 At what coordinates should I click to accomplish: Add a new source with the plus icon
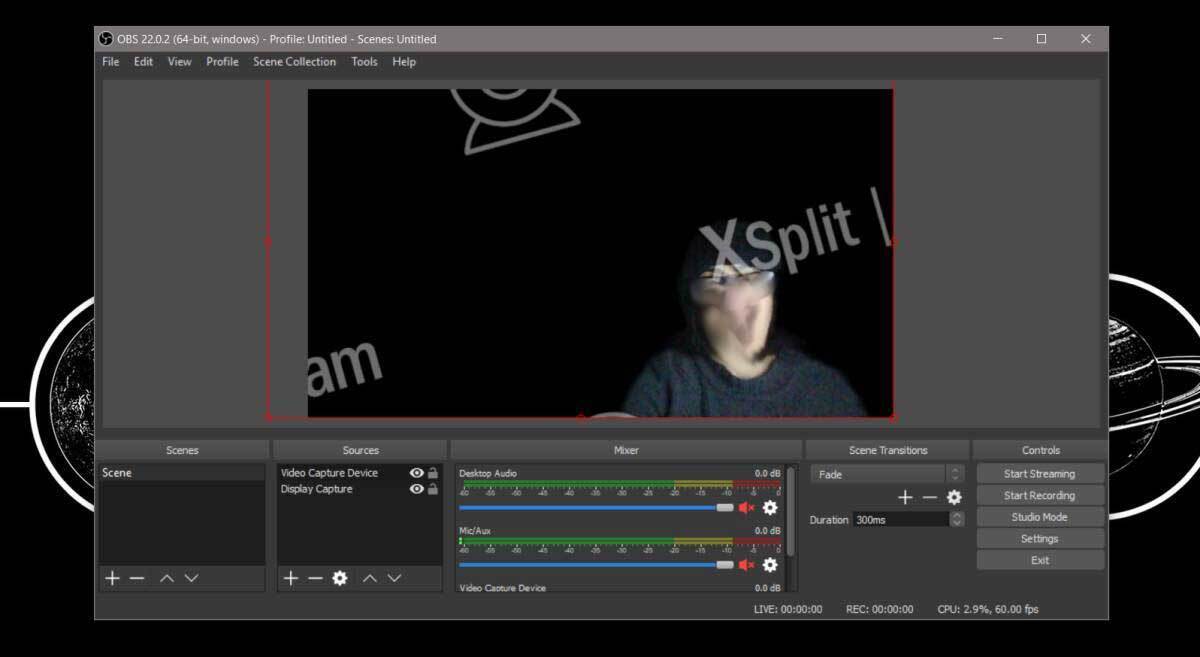290,578
